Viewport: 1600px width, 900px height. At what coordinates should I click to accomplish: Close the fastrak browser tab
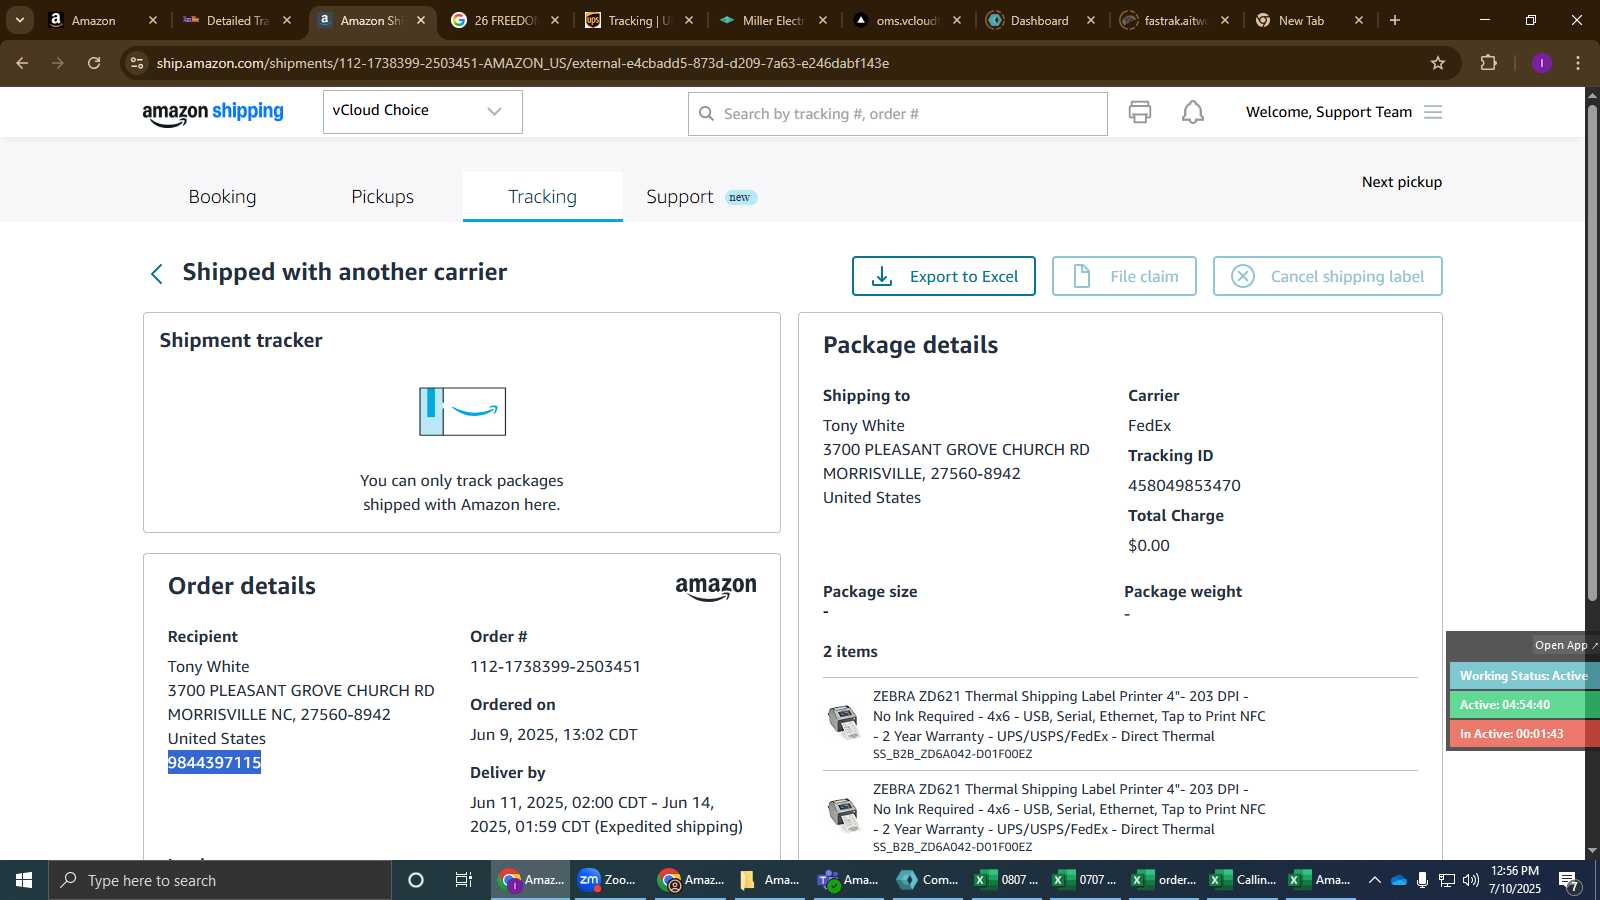[x=1225, y=20]
